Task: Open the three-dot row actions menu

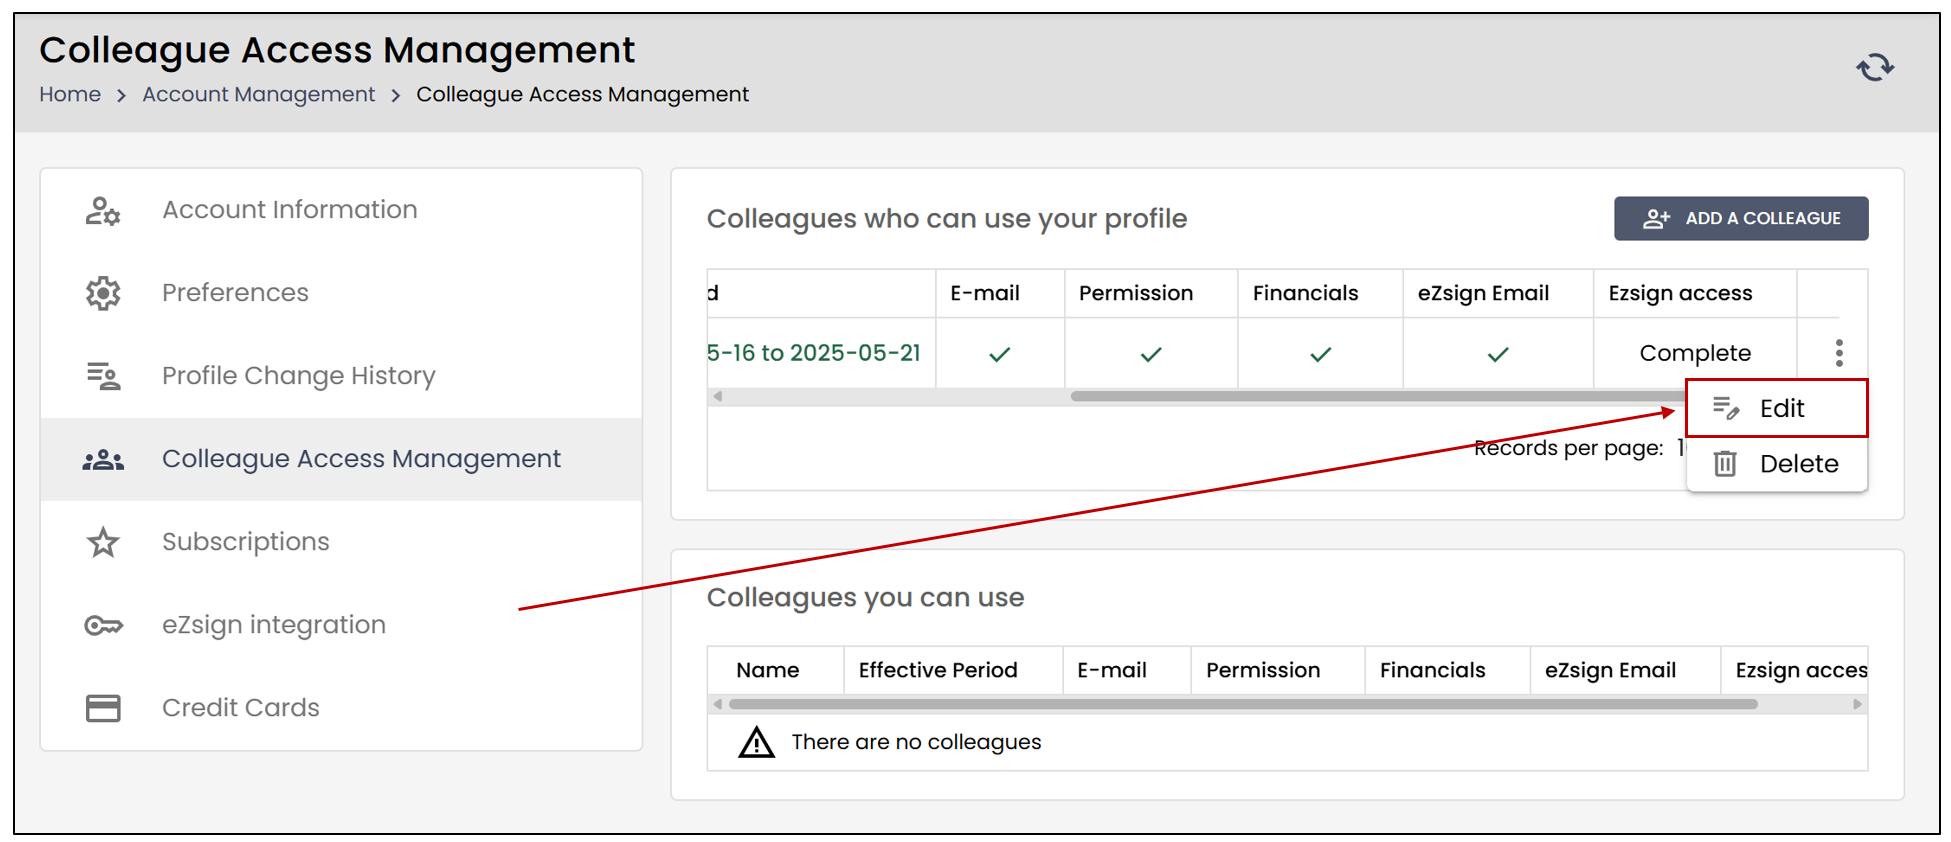Action: tap(1839, 353)
